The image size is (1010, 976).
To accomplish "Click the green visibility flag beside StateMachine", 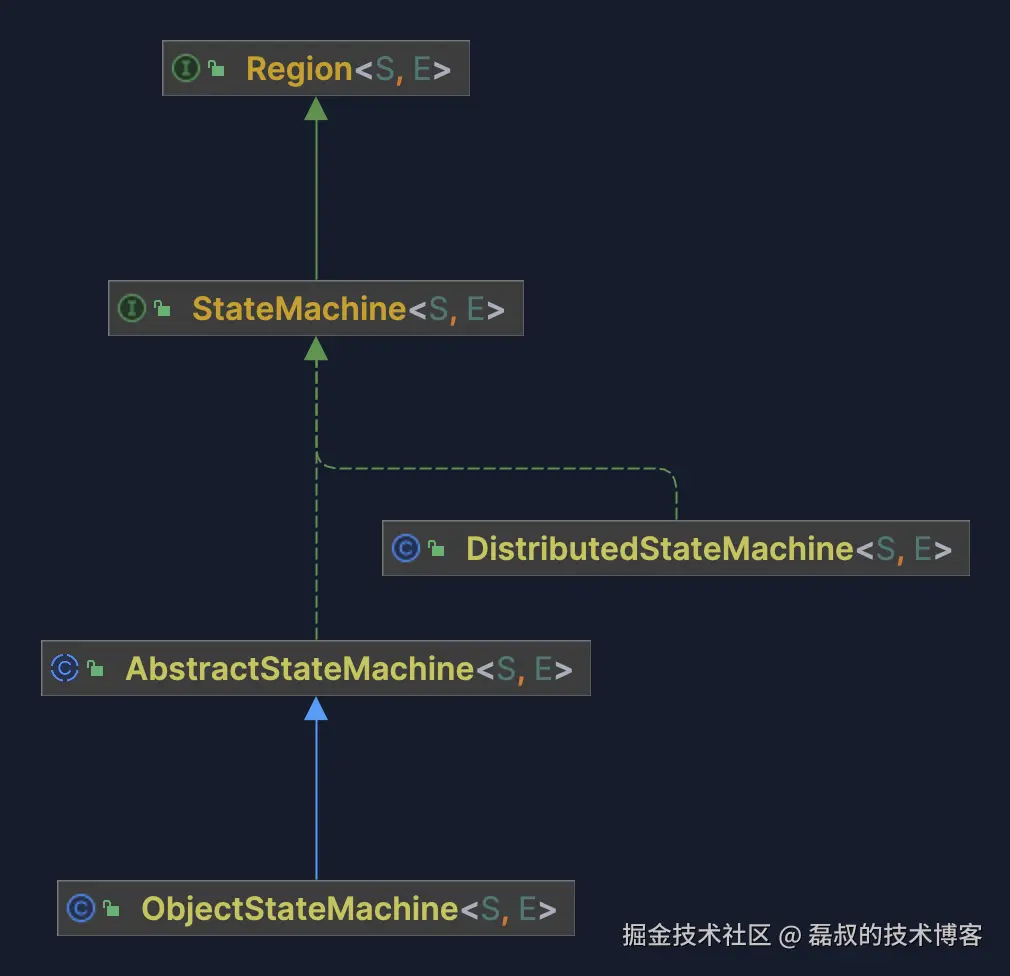I will 162,308.
